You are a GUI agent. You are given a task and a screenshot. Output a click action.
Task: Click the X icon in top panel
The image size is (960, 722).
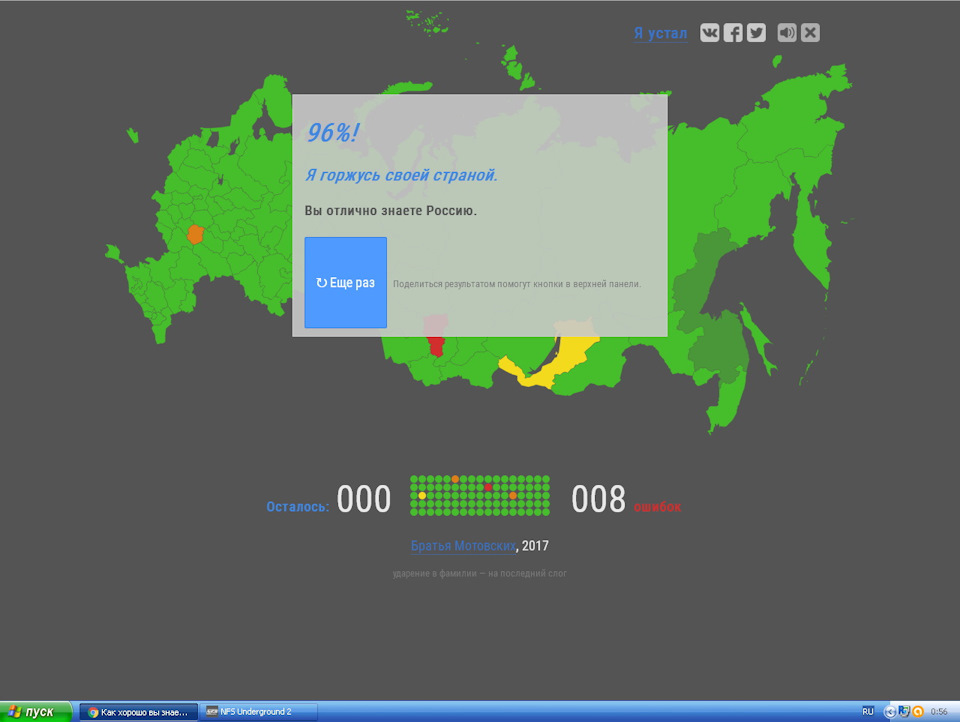pyautogui.click(x=810, y=33)
